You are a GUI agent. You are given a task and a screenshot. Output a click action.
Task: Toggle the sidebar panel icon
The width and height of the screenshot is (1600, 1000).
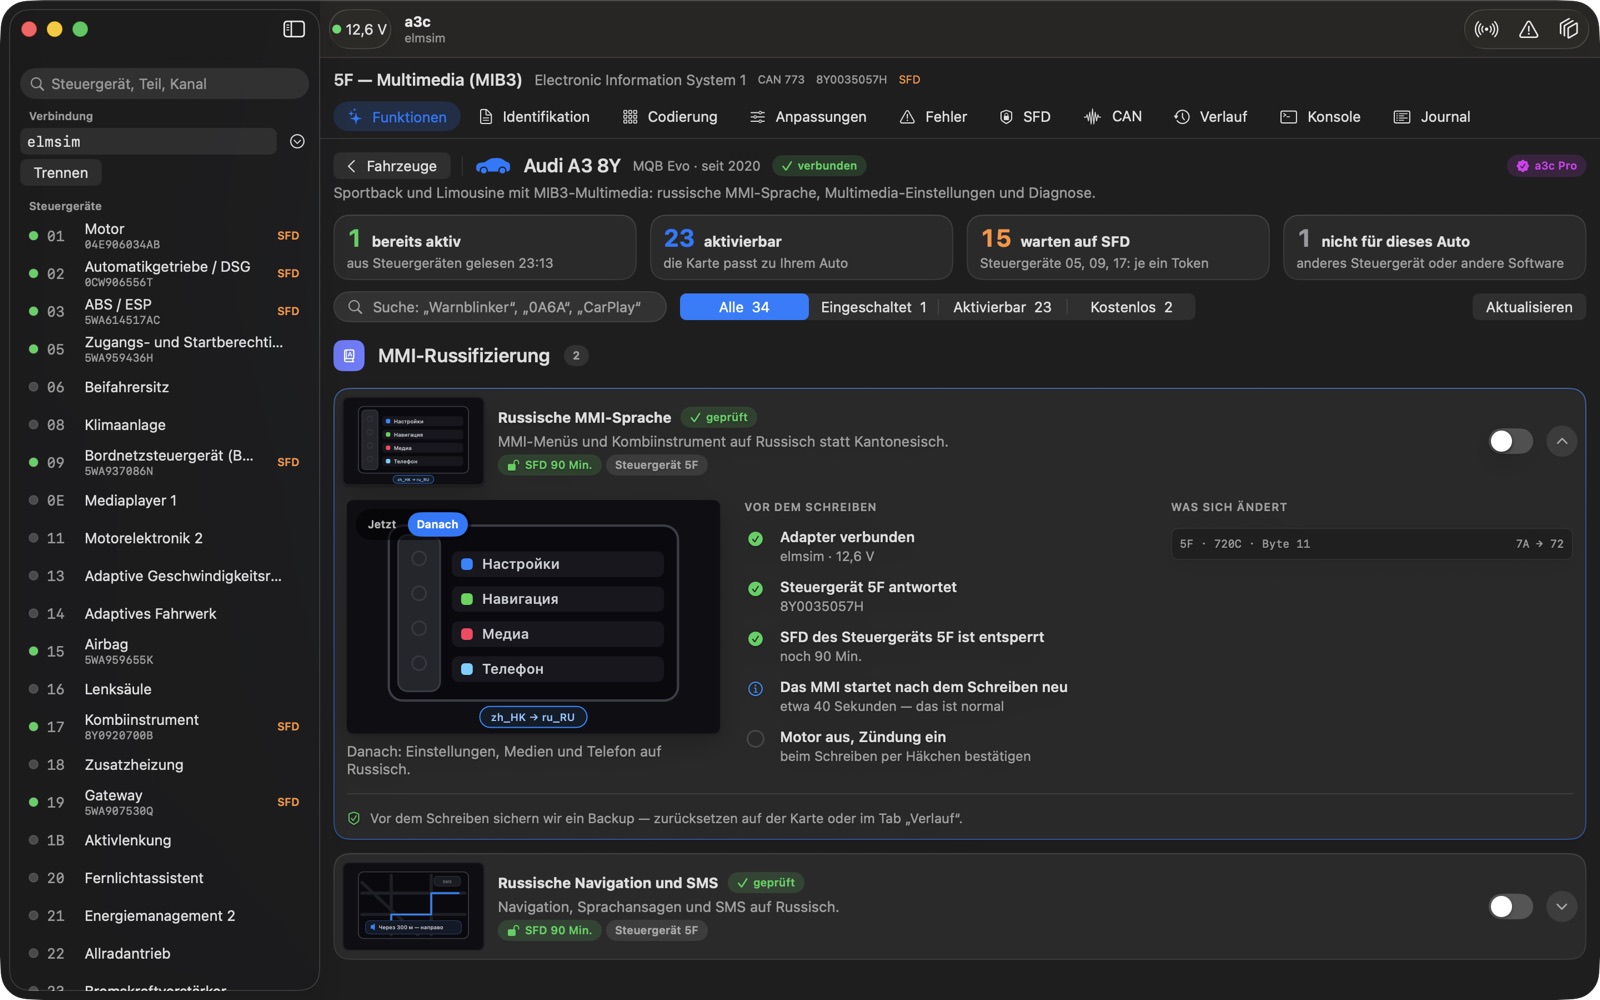click(294, 29)
